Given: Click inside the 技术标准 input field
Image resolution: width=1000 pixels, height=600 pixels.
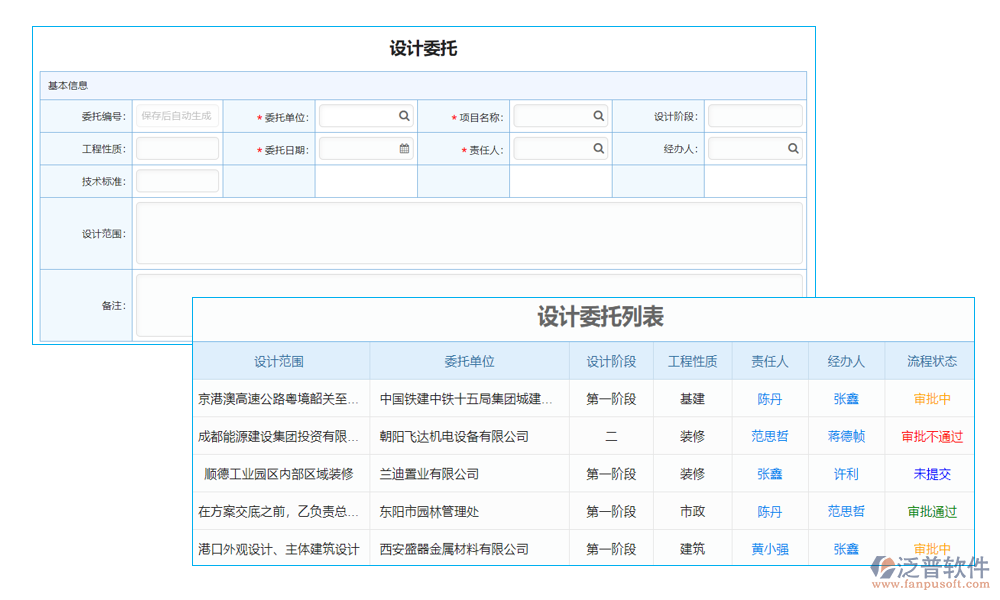Looking at the screenshot, I should click(177, 180).
